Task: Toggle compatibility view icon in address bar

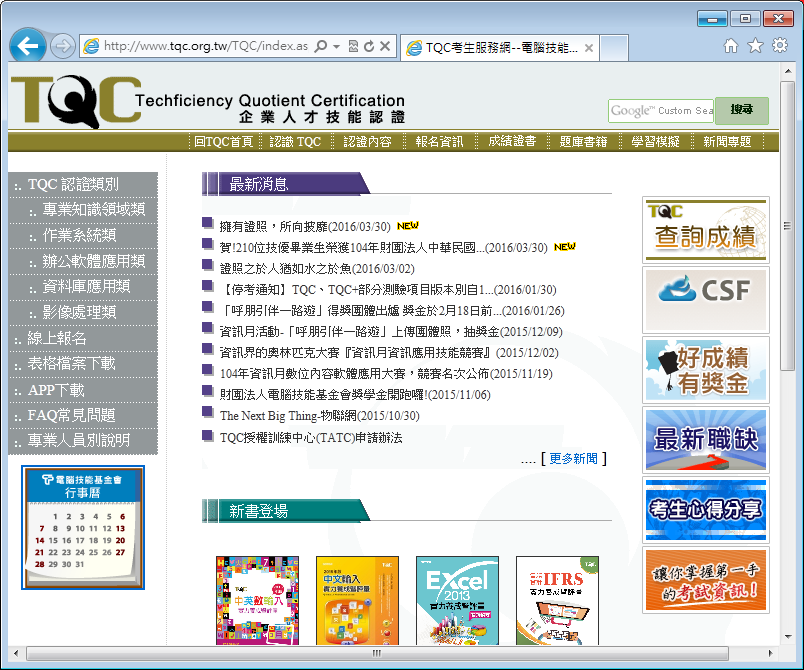Action: 353,46
